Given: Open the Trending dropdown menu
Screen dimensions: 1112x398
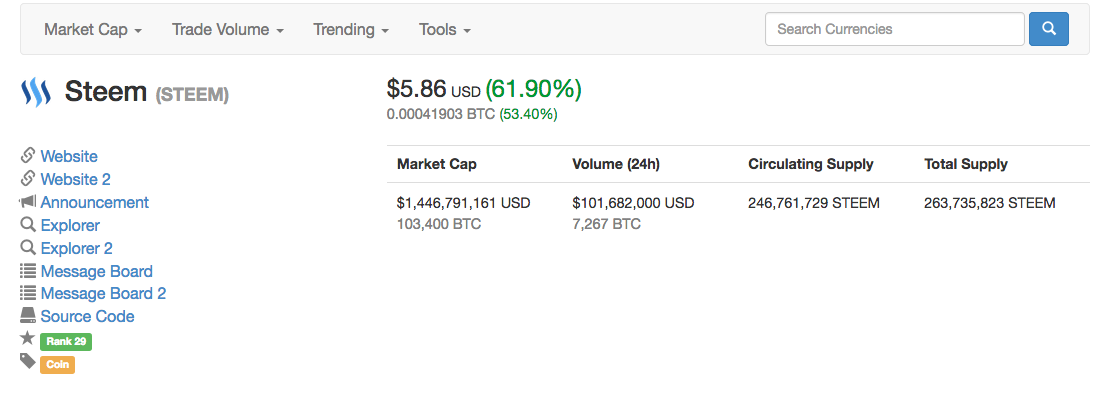Looking at the screenshot, I should click(351, 30).
